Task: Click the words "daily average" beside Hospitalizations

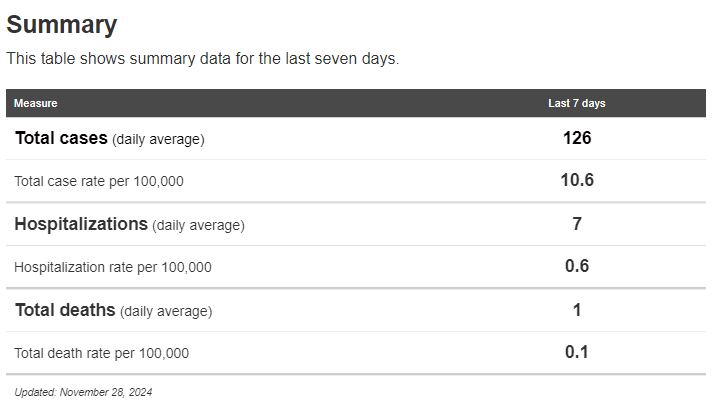Action: tap(198, 226)
